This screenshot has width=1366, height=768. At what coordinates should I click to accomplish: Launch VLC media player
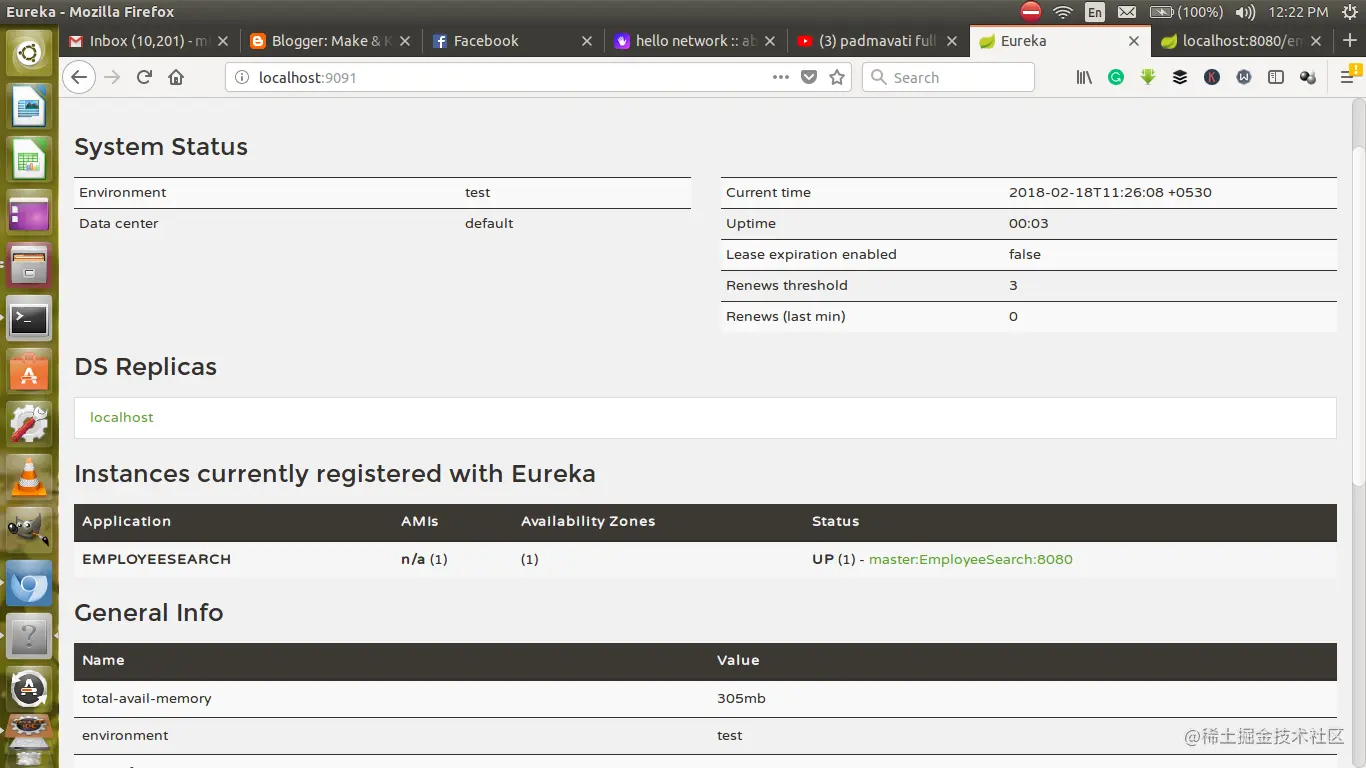(x=29, y=479)
